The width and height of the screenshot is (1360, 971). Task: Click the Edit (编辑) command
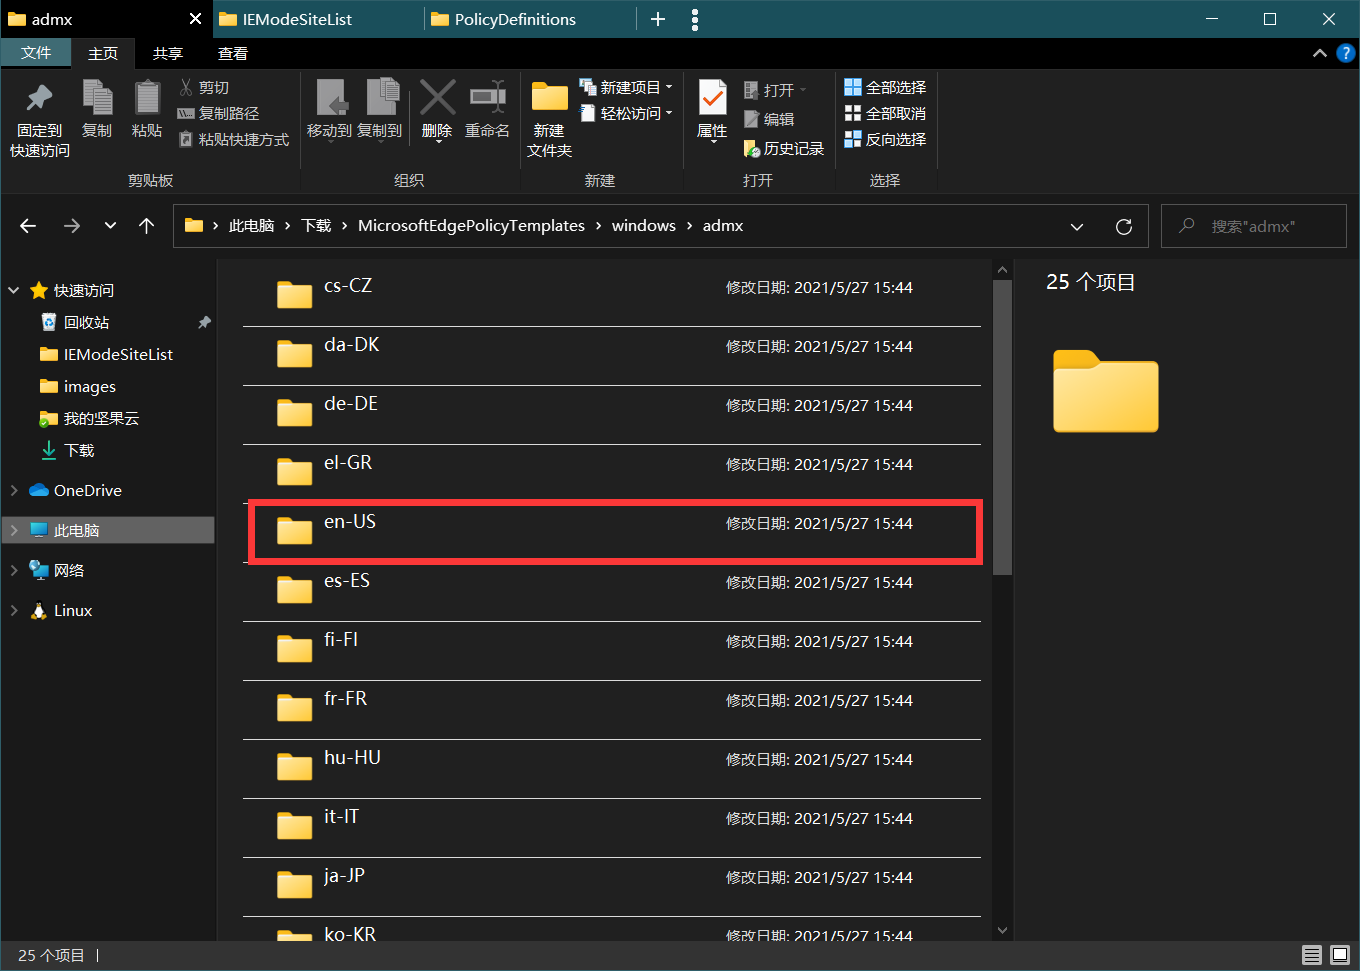[x=769, y=119]
